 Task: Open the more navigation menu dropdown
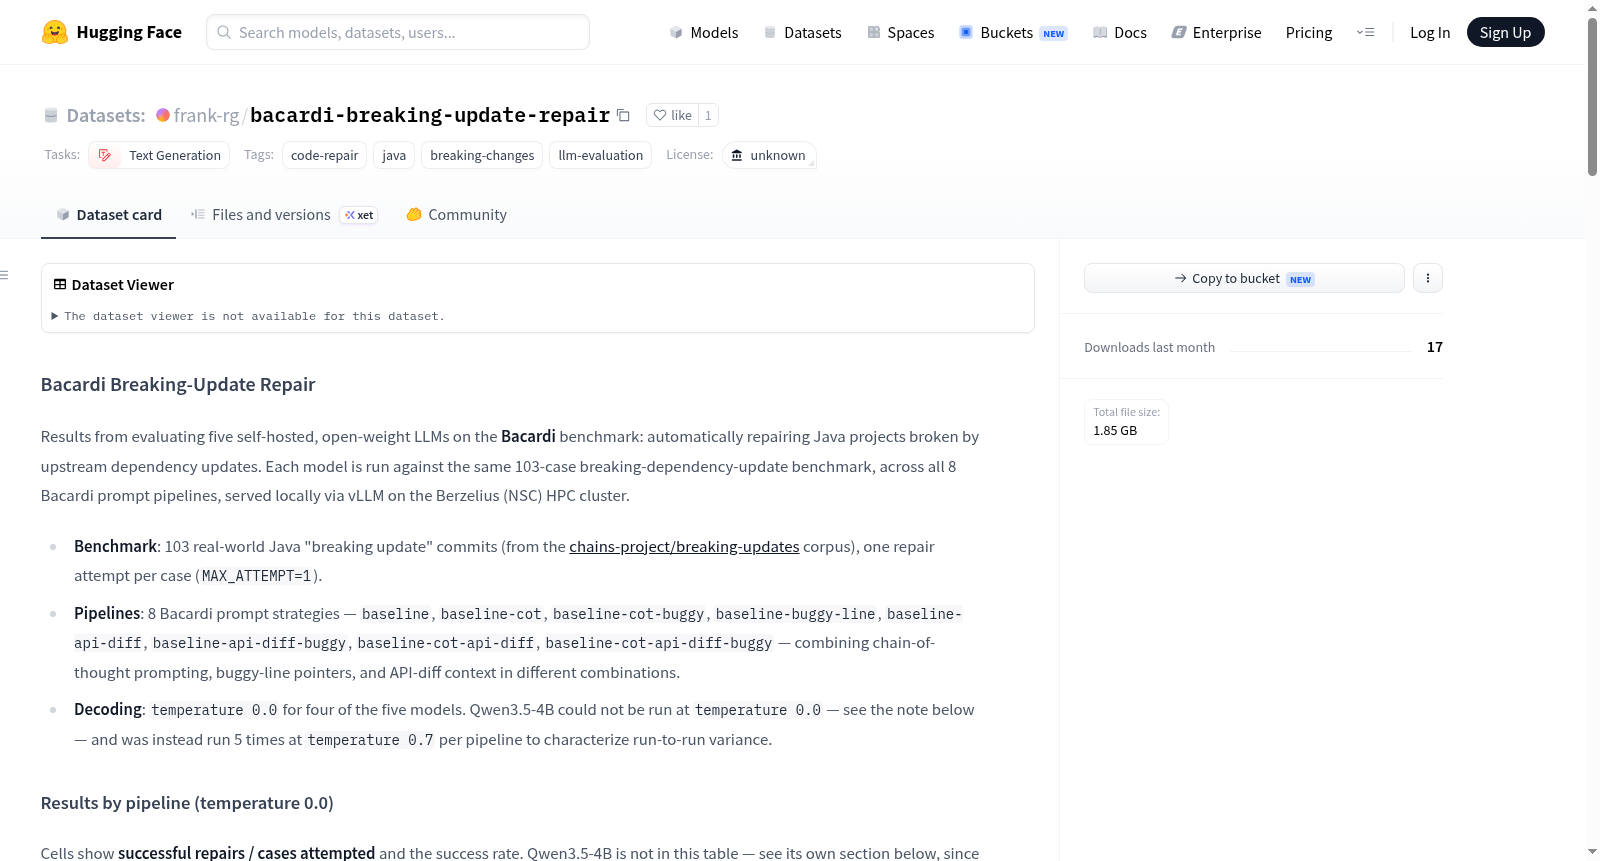pyautogui.click(x=1365, y=32)
